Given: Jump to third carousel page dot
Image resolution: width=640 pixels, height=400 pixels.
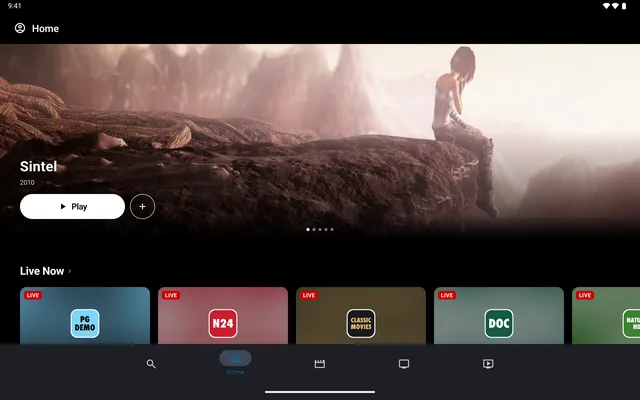Looking at the screenshot, I should pos(320,229).
